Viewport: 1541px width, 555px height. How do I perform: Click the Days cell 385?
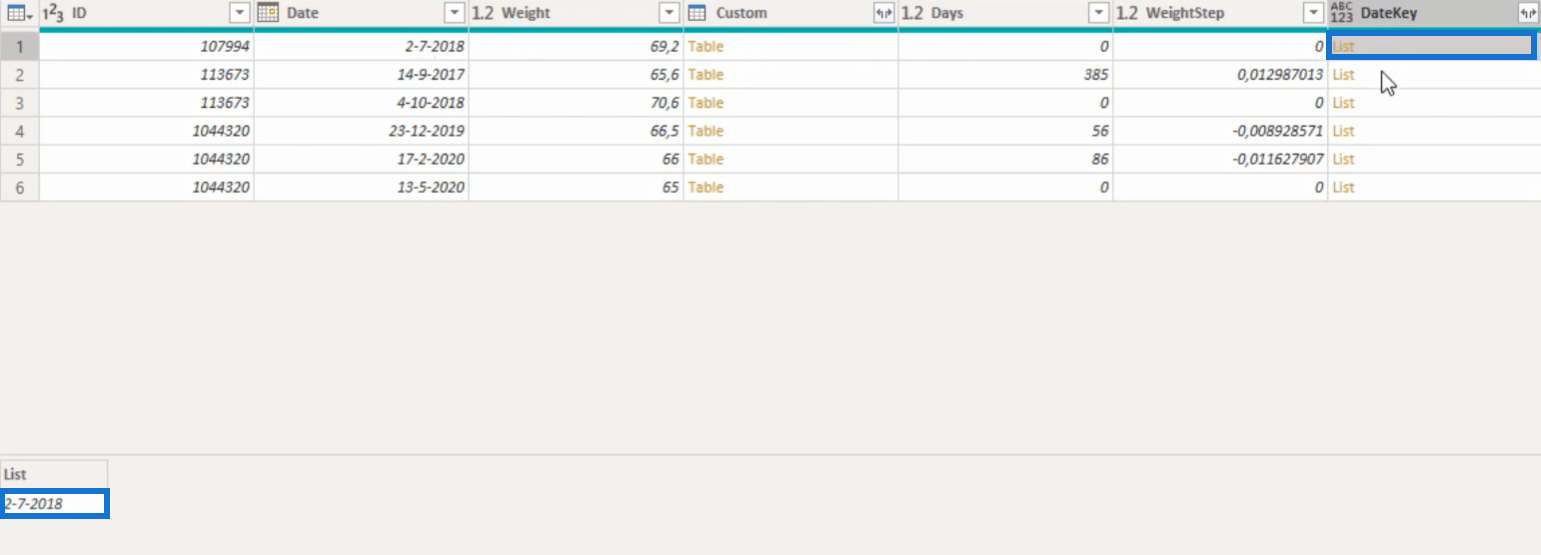(x=1005, y=75)
